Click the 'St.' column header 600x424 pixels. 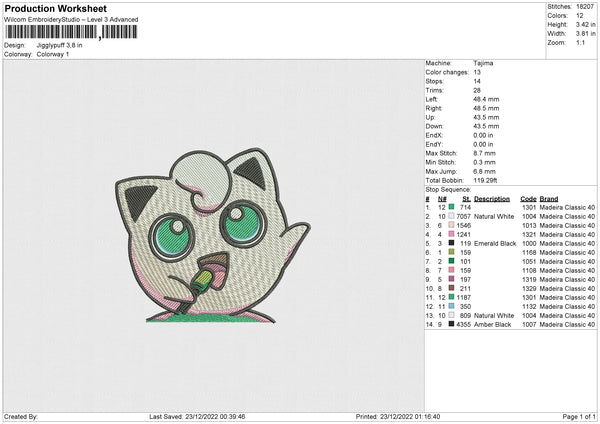[x=466, y=199]
